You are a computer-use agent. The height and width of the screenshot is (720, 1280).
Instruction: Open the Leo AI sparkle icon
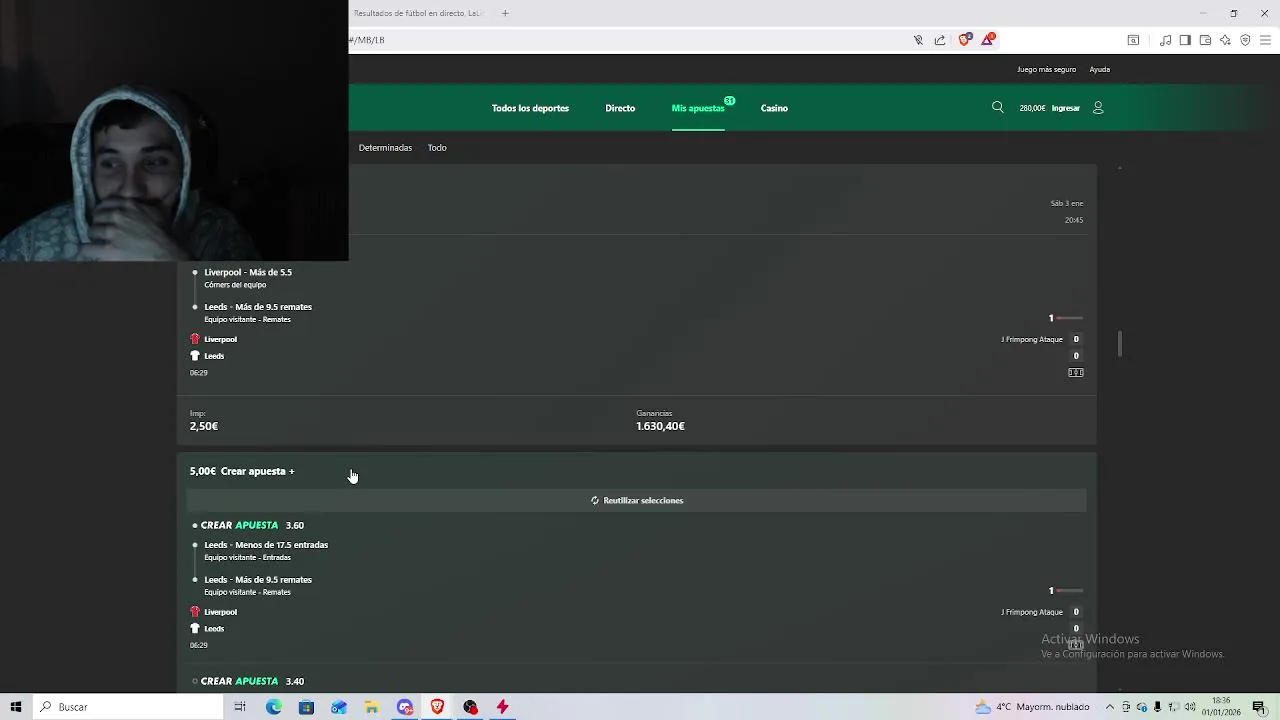pos(1225,40)
